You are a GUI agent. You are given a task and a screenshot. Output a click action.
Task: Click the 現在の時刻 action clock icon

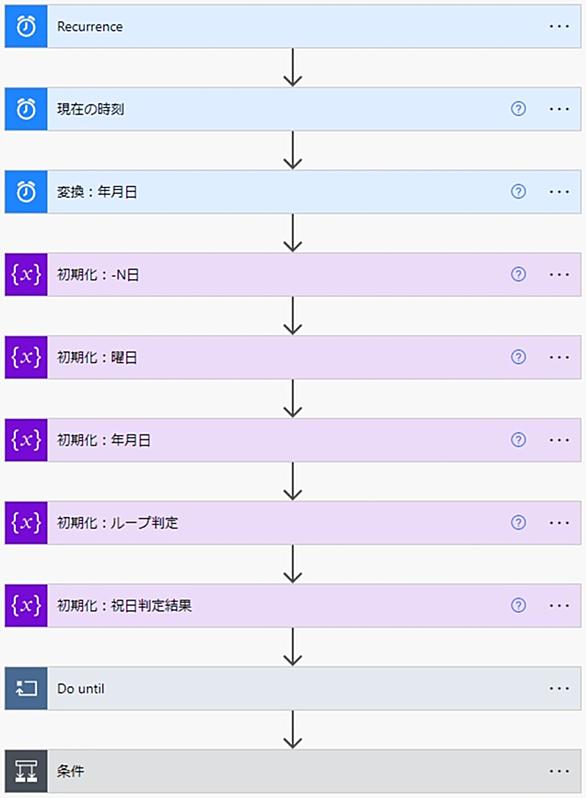[26, 109]
